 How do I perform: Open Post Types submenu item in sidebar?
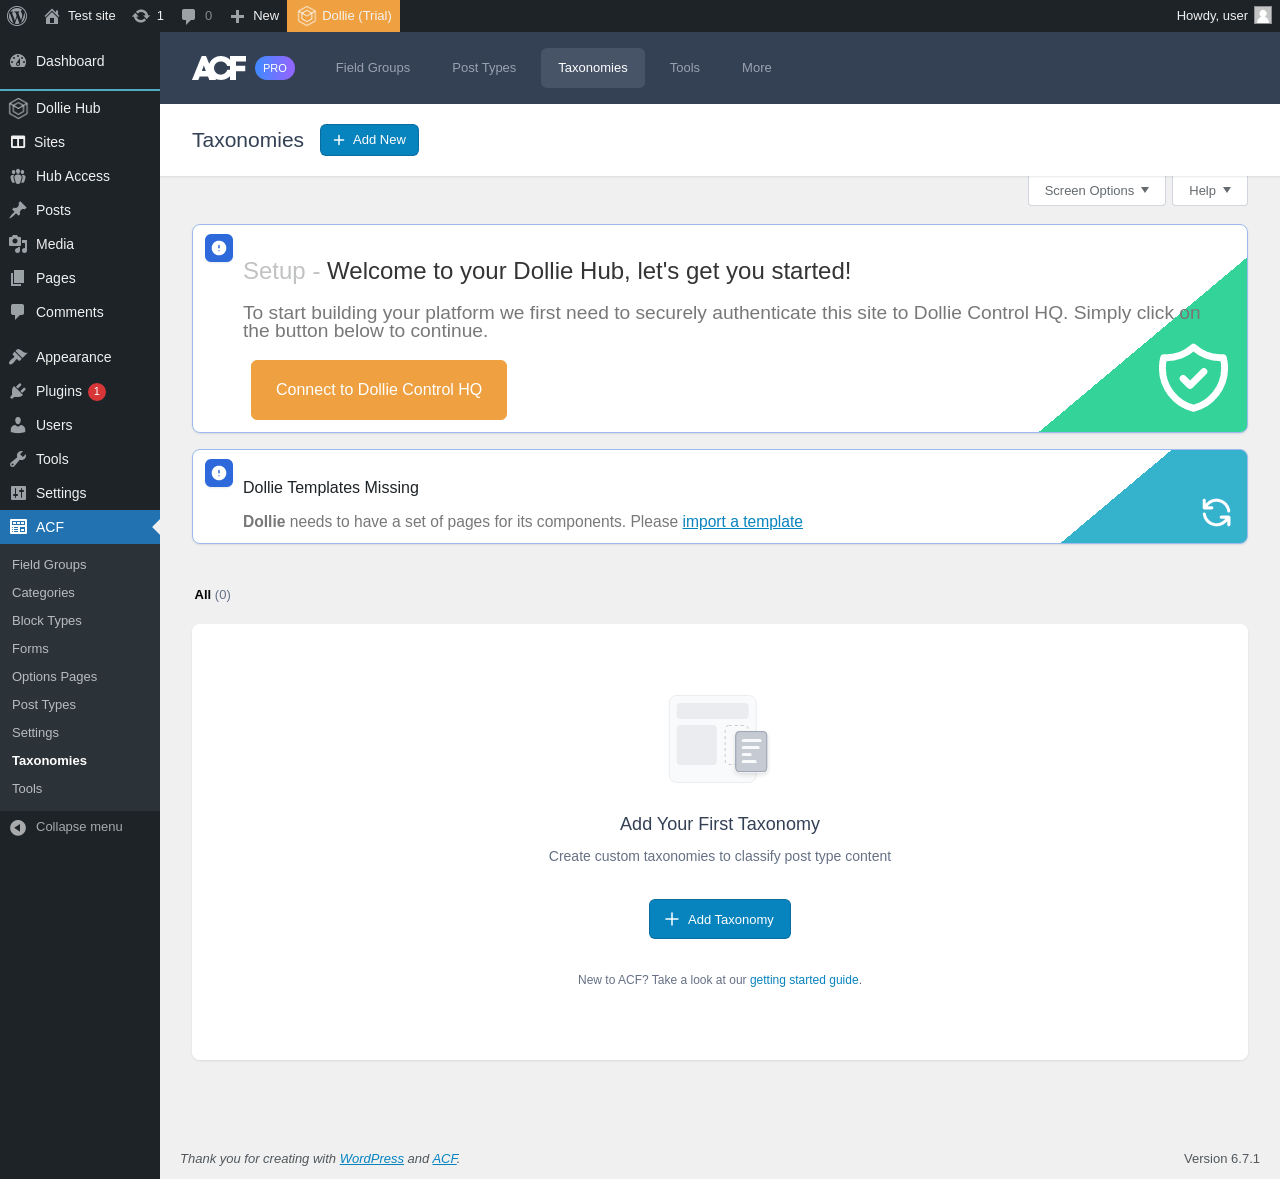(x=80, y=705)
